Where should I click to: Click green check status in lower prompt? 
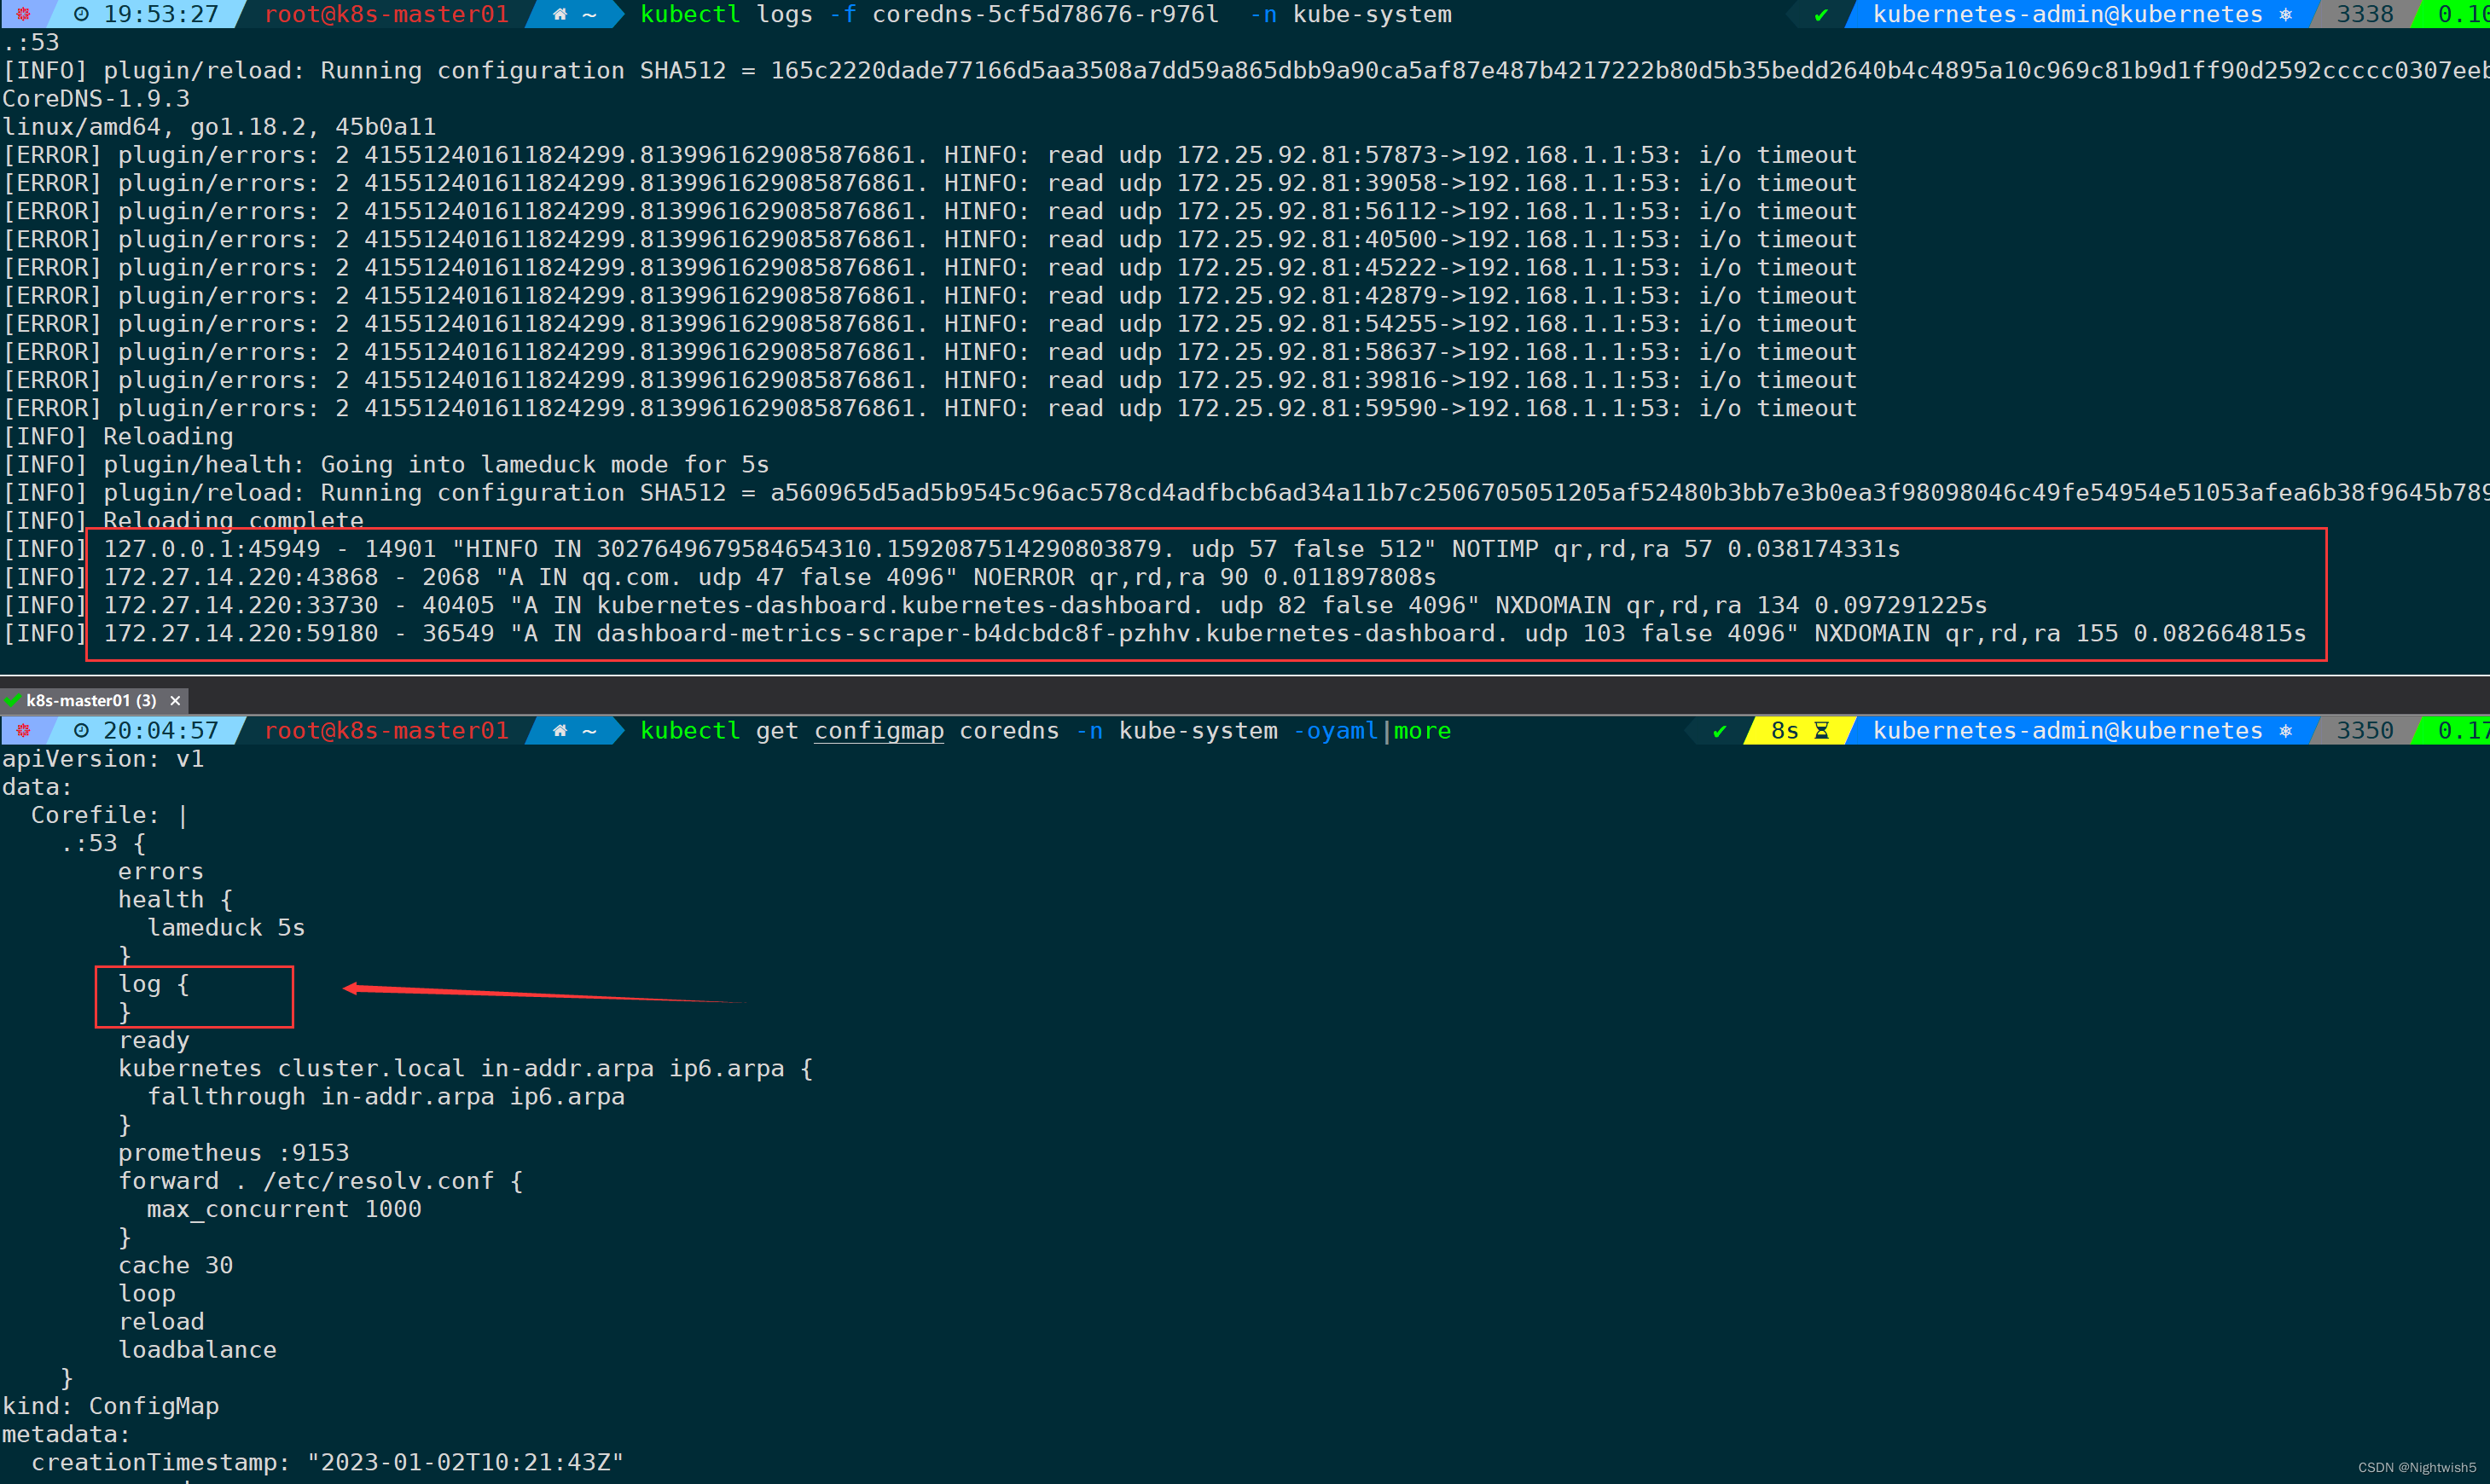coord(1719,731)
